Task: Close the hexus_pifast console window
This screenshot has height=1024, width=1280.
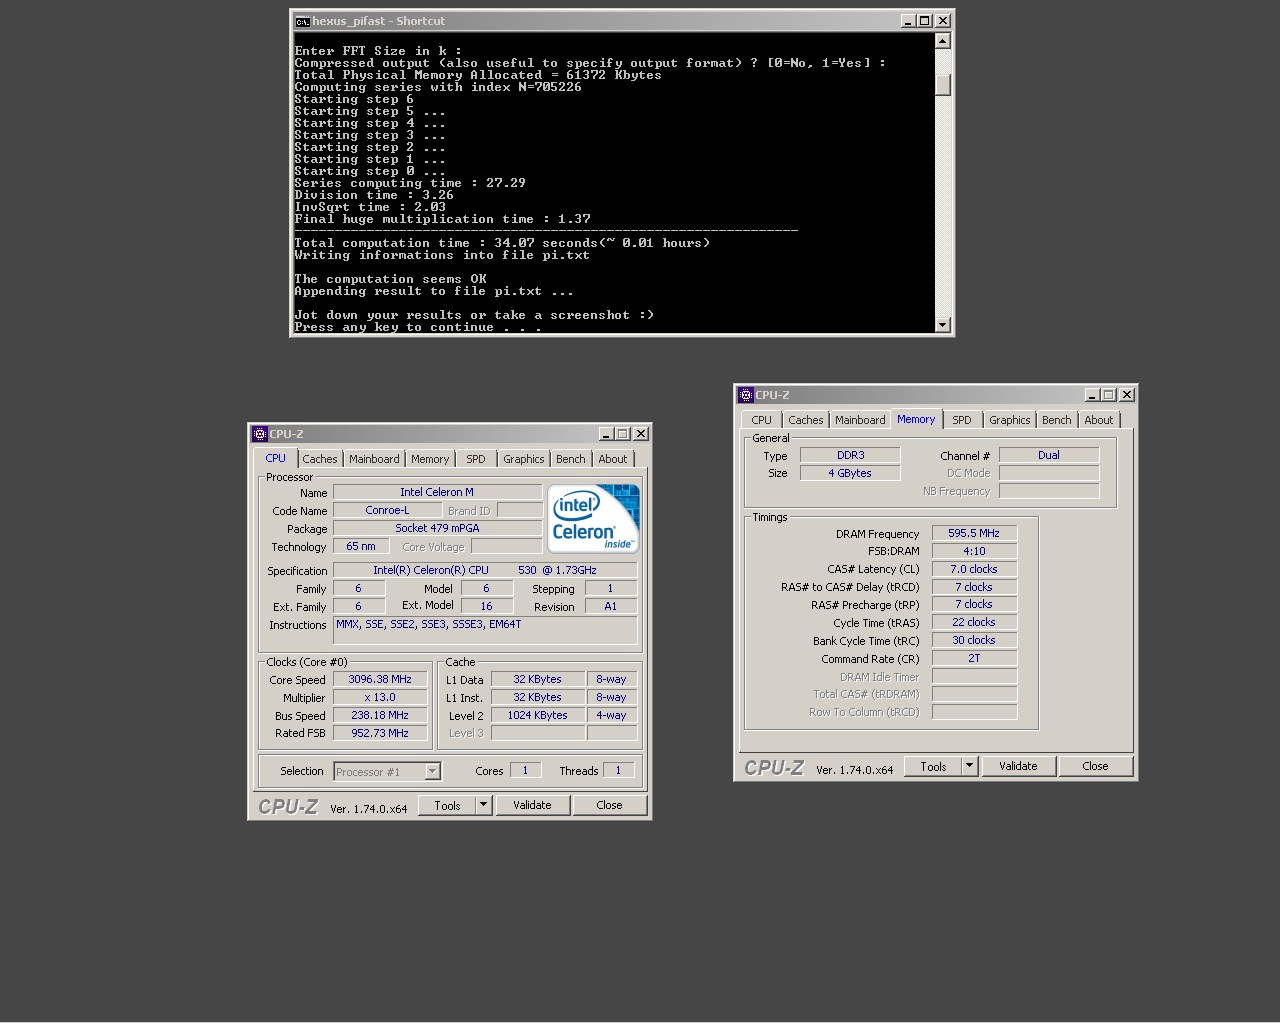Action: (x=942, y=21)
